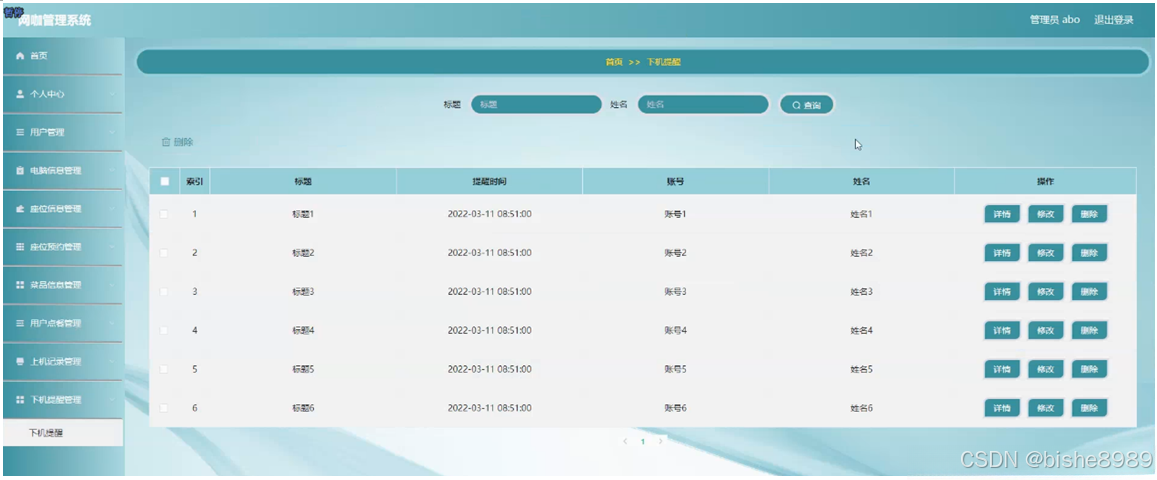Click the 账号3 table cell
The image size is (1157, 480).
[675, 292]
